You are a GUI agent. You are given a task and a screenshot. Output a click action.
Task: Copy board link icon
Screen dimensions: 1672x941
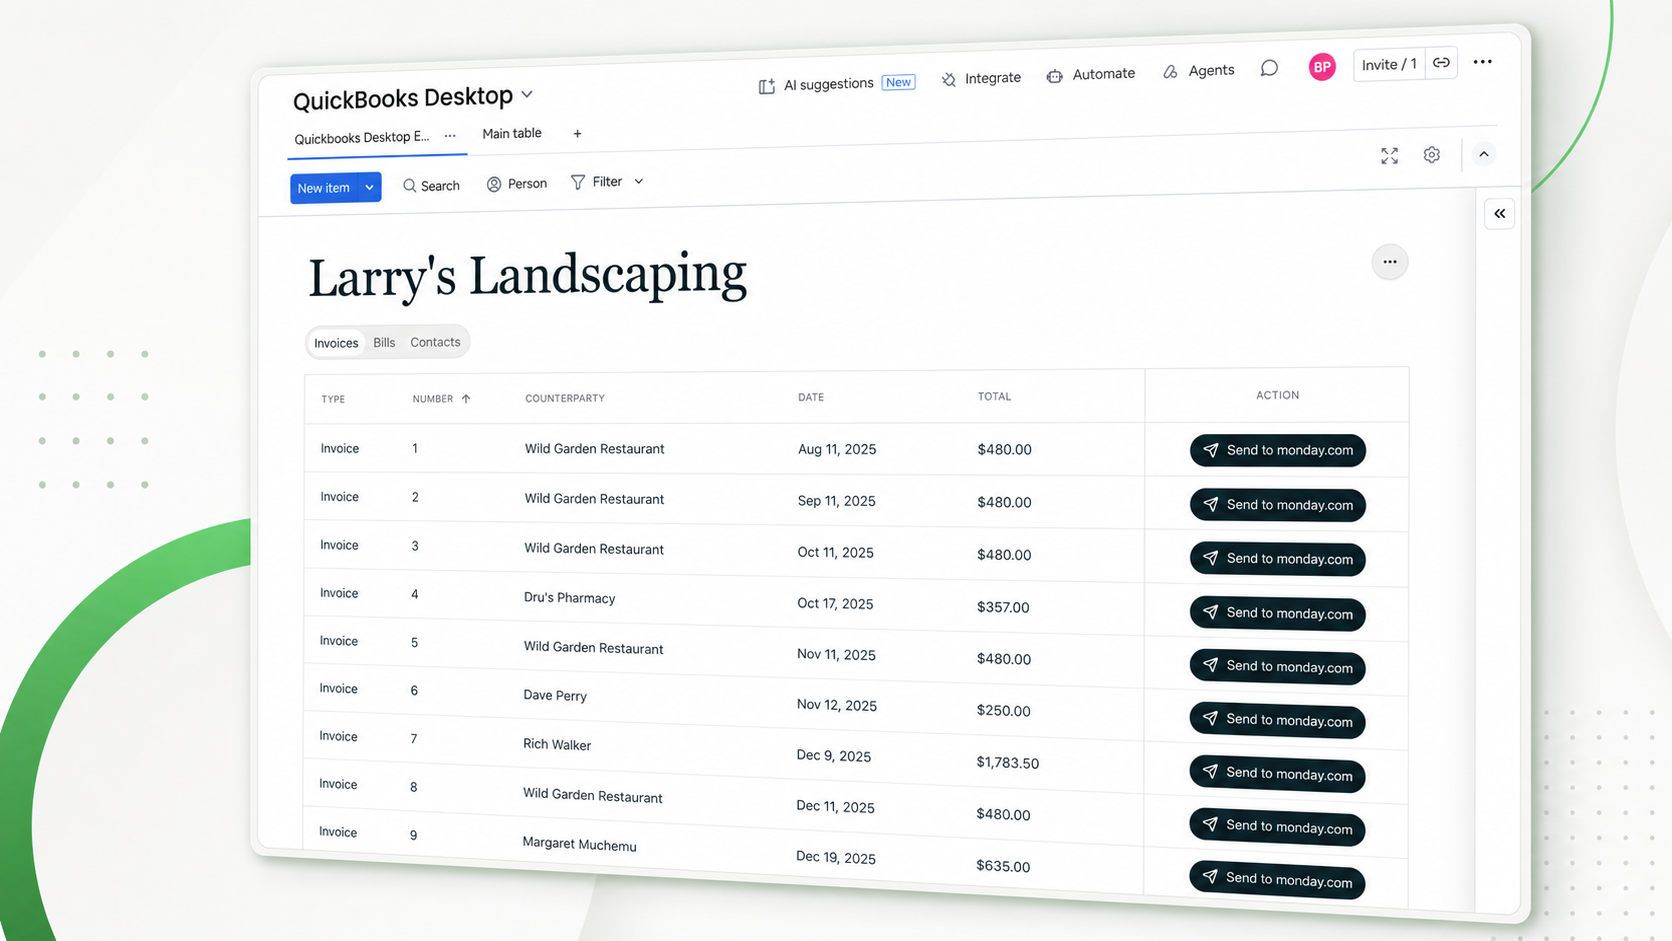click(x=1441, y=62)
